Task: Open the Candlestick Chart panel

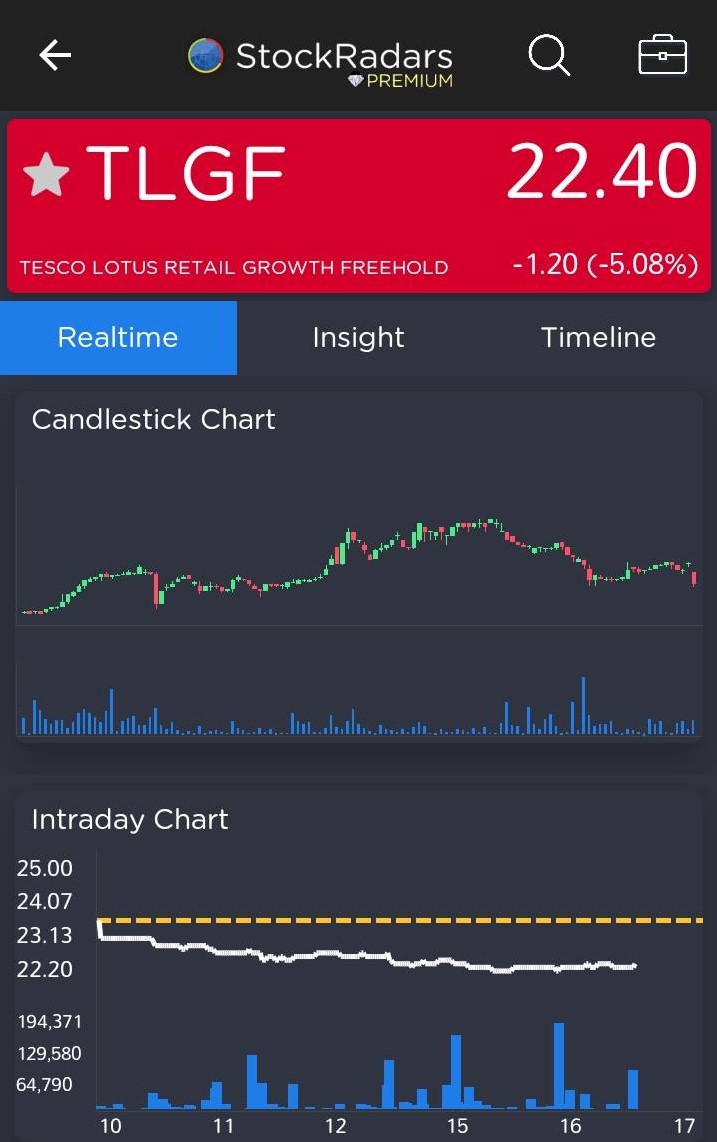Action: [154, 419]
